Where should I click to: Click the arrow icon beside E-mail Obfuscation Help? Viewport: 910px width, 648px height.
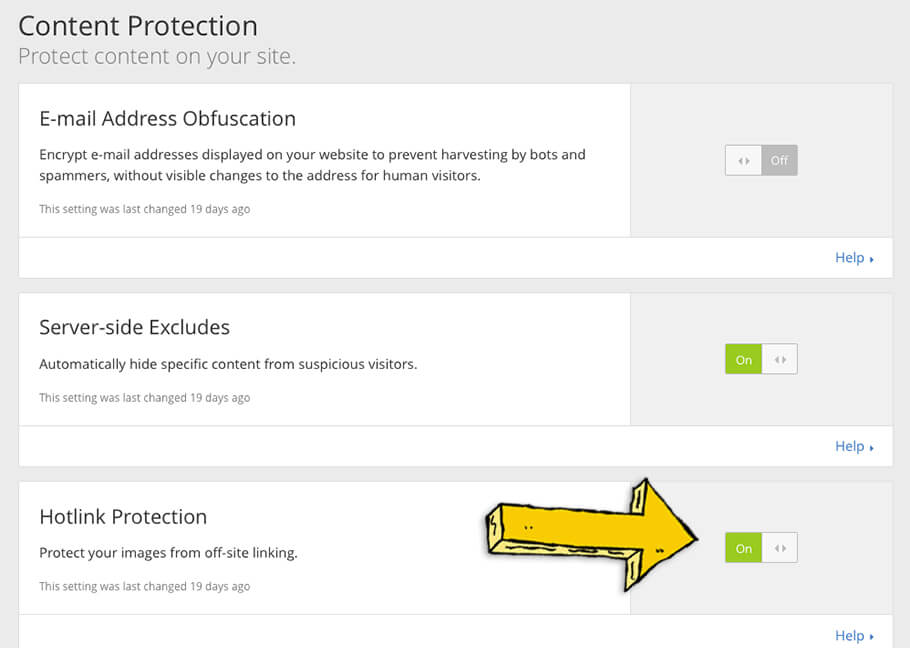872,259
